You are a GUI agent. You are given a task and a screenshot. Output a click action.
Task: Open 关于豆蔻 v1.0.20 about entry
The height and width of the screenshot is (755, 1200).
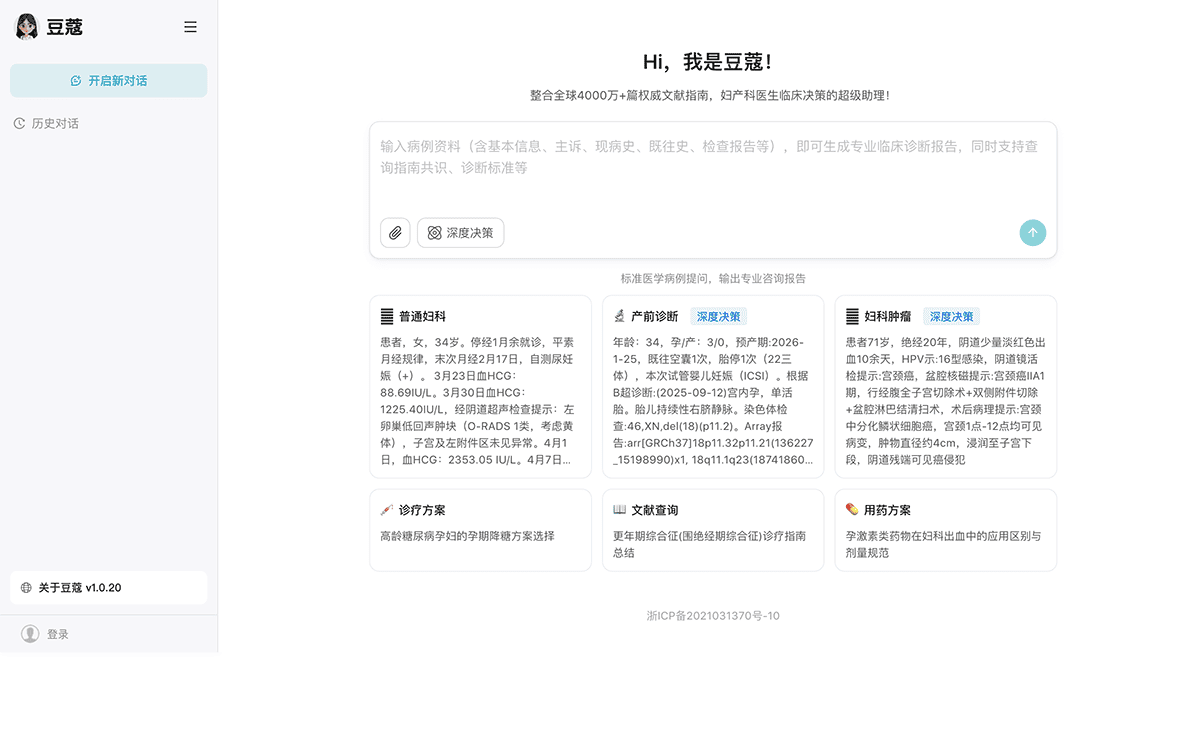click(x=109, y=588)
